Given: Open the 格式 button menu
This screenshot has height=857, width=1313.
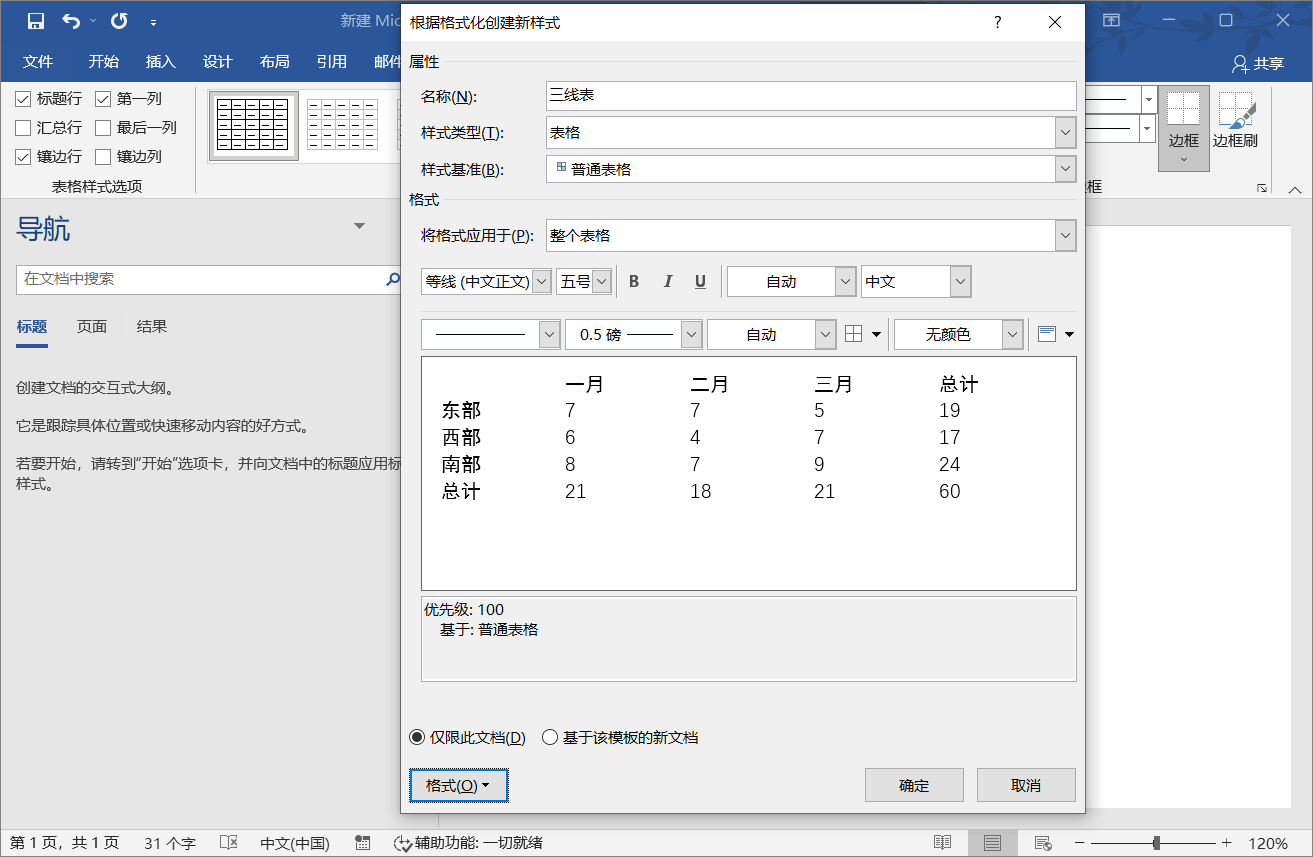Looking at the screenshot, I should coord(459,785).
